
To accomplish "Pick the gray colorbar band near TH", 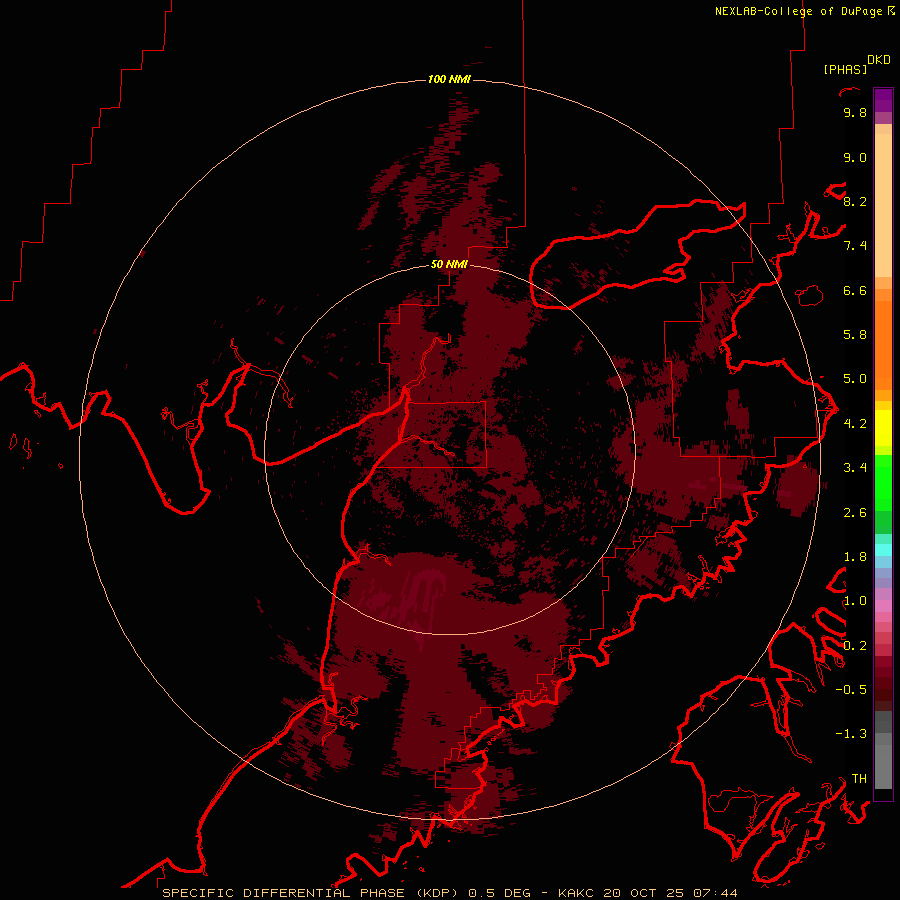I will click(x=883, y=767).
